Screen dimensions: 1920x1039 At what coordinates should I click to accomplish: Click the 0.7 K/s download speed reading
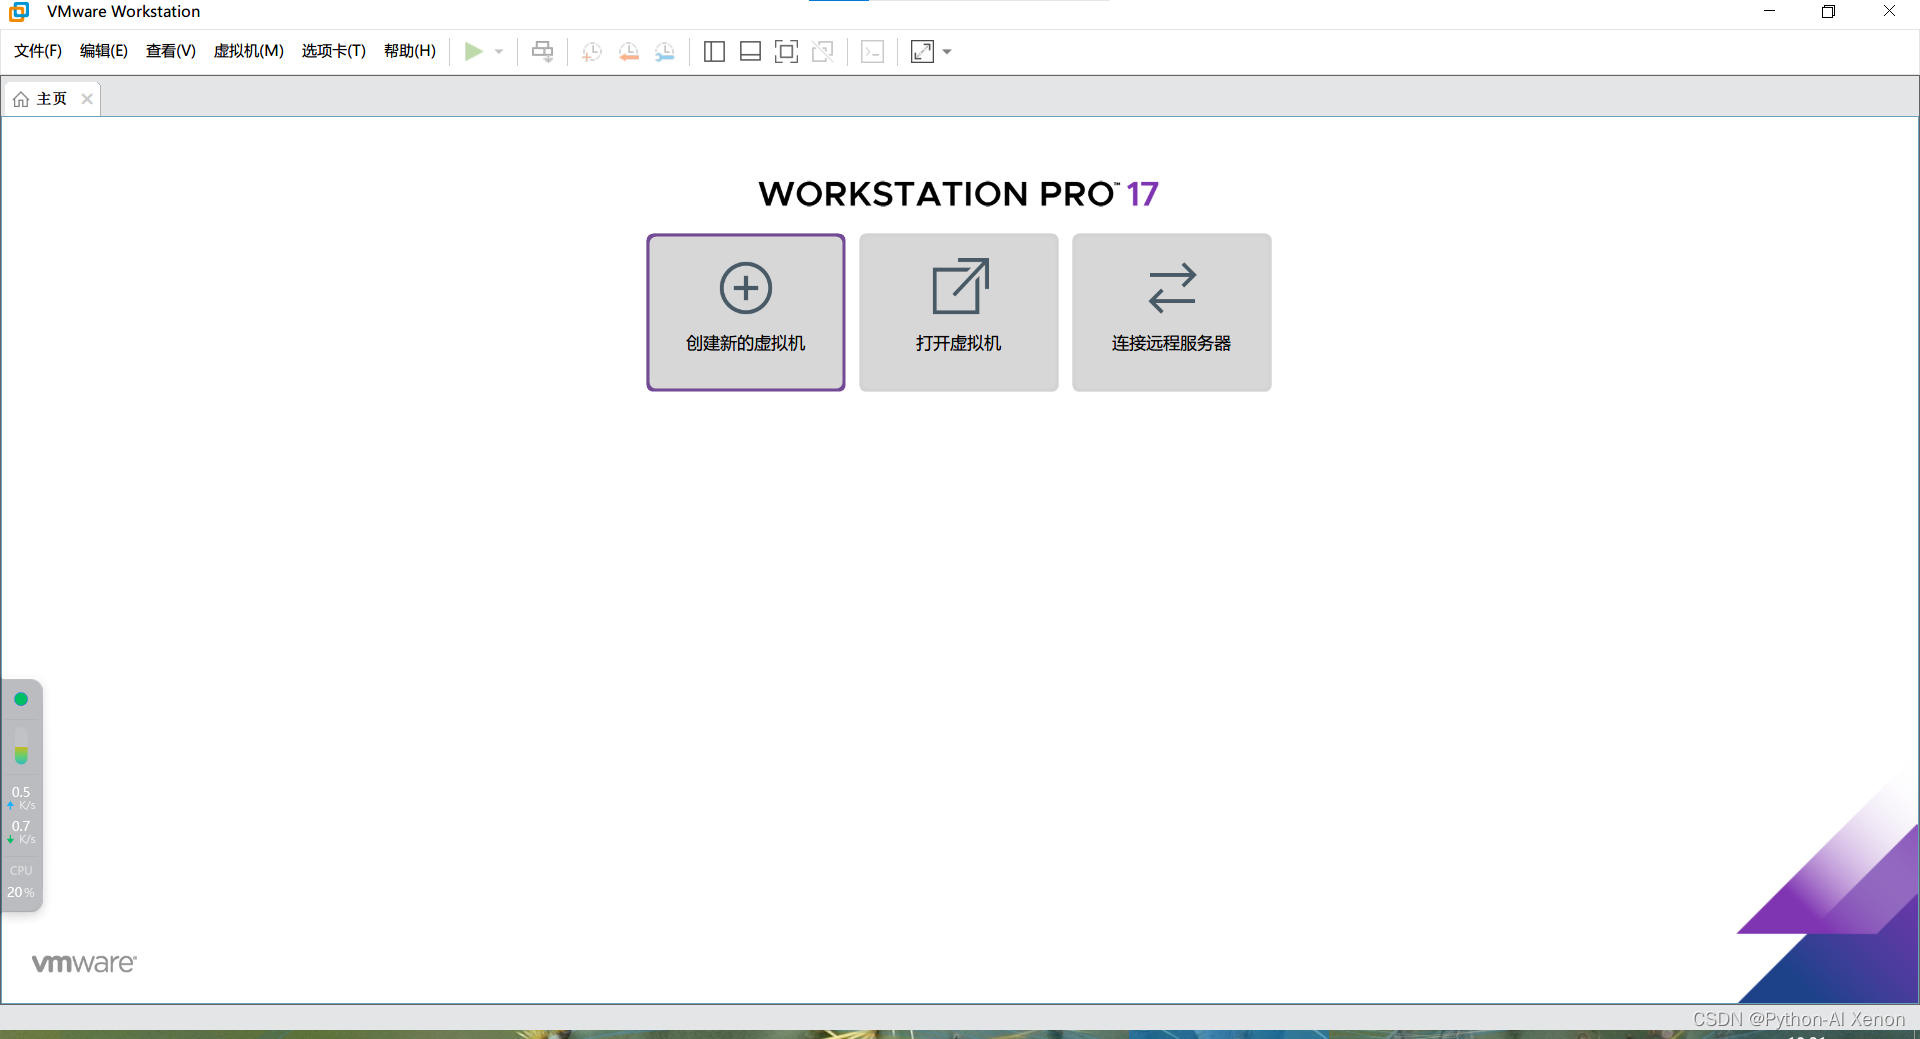pos(21,832)
